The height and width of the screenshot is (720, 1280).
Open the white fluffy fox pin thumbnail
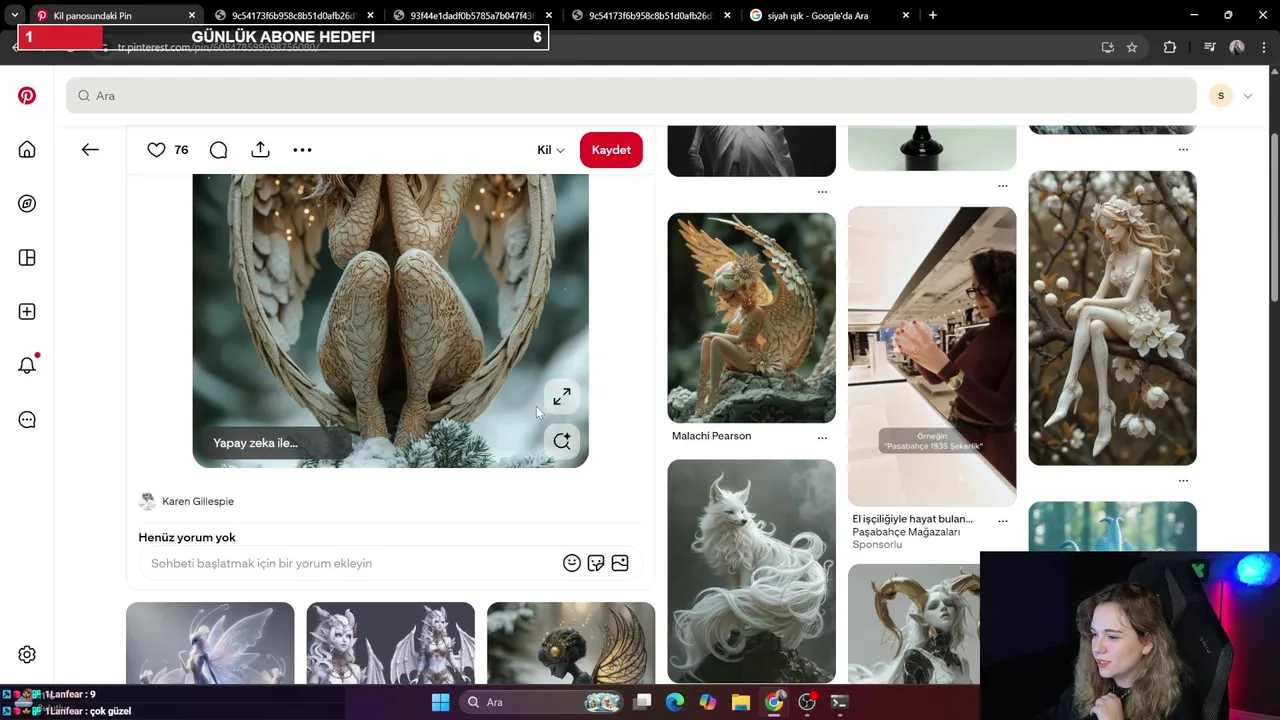pyautogui.click(x=751, y=571)
